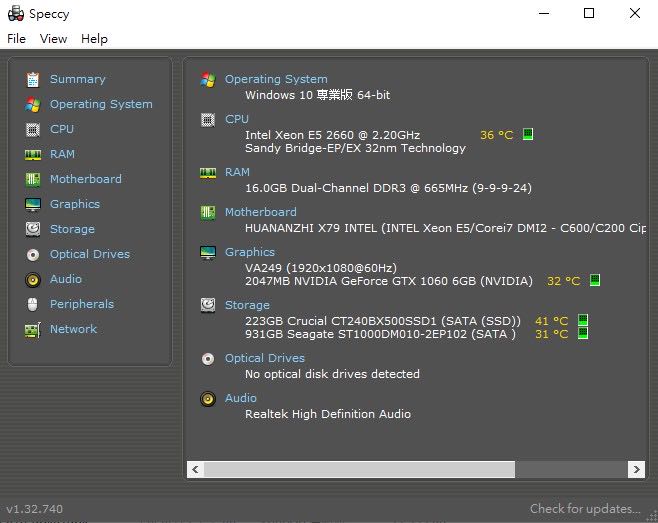This screenshot has width=658, height=523.
Task: Select CPU in the sidebar
Action: point(62,129)
